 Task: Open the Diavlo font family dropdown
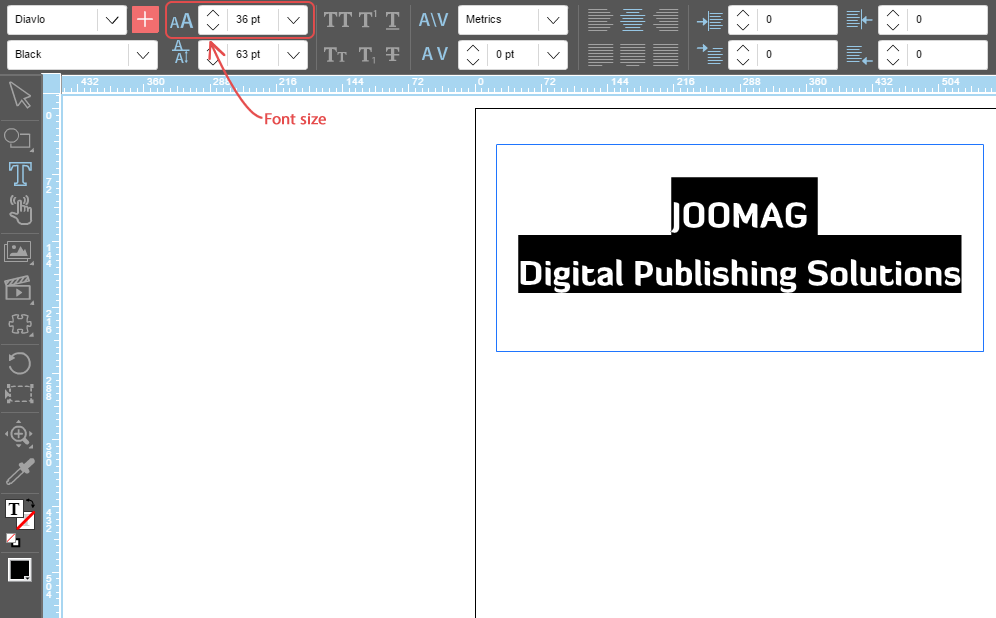click(112, 20)
